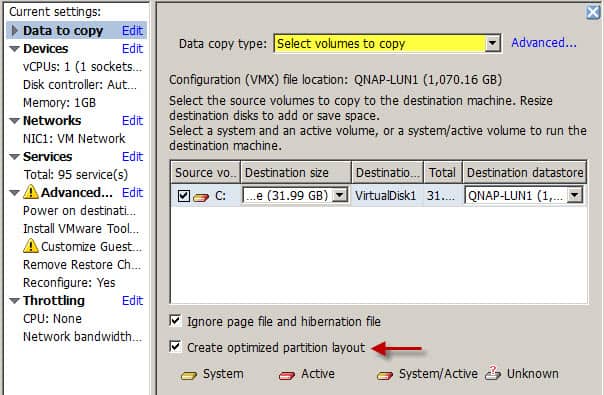This screenshot has width=604, height=395.
Task: Click the Total: 95 service(s) line
Action: (x=76, y=175)
